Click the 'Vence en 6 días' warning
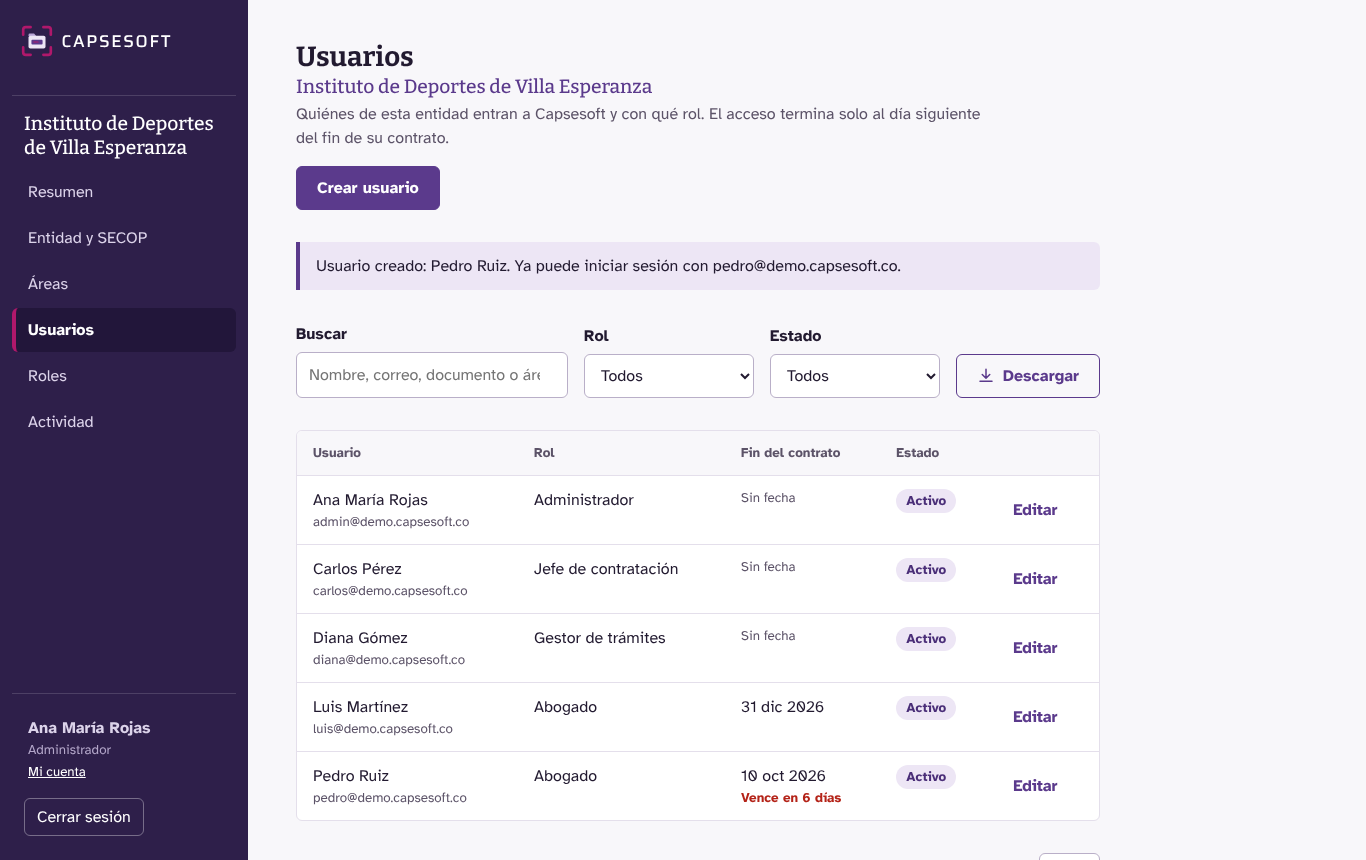 (791, 798)
